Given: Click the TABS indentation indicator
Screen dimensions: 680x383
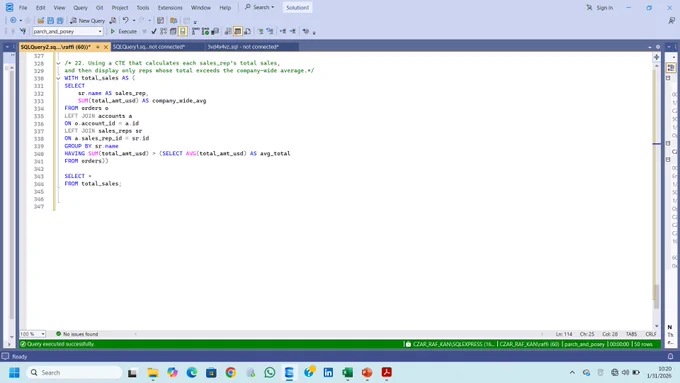Looking at the screenshot, I should coord(631,334).
